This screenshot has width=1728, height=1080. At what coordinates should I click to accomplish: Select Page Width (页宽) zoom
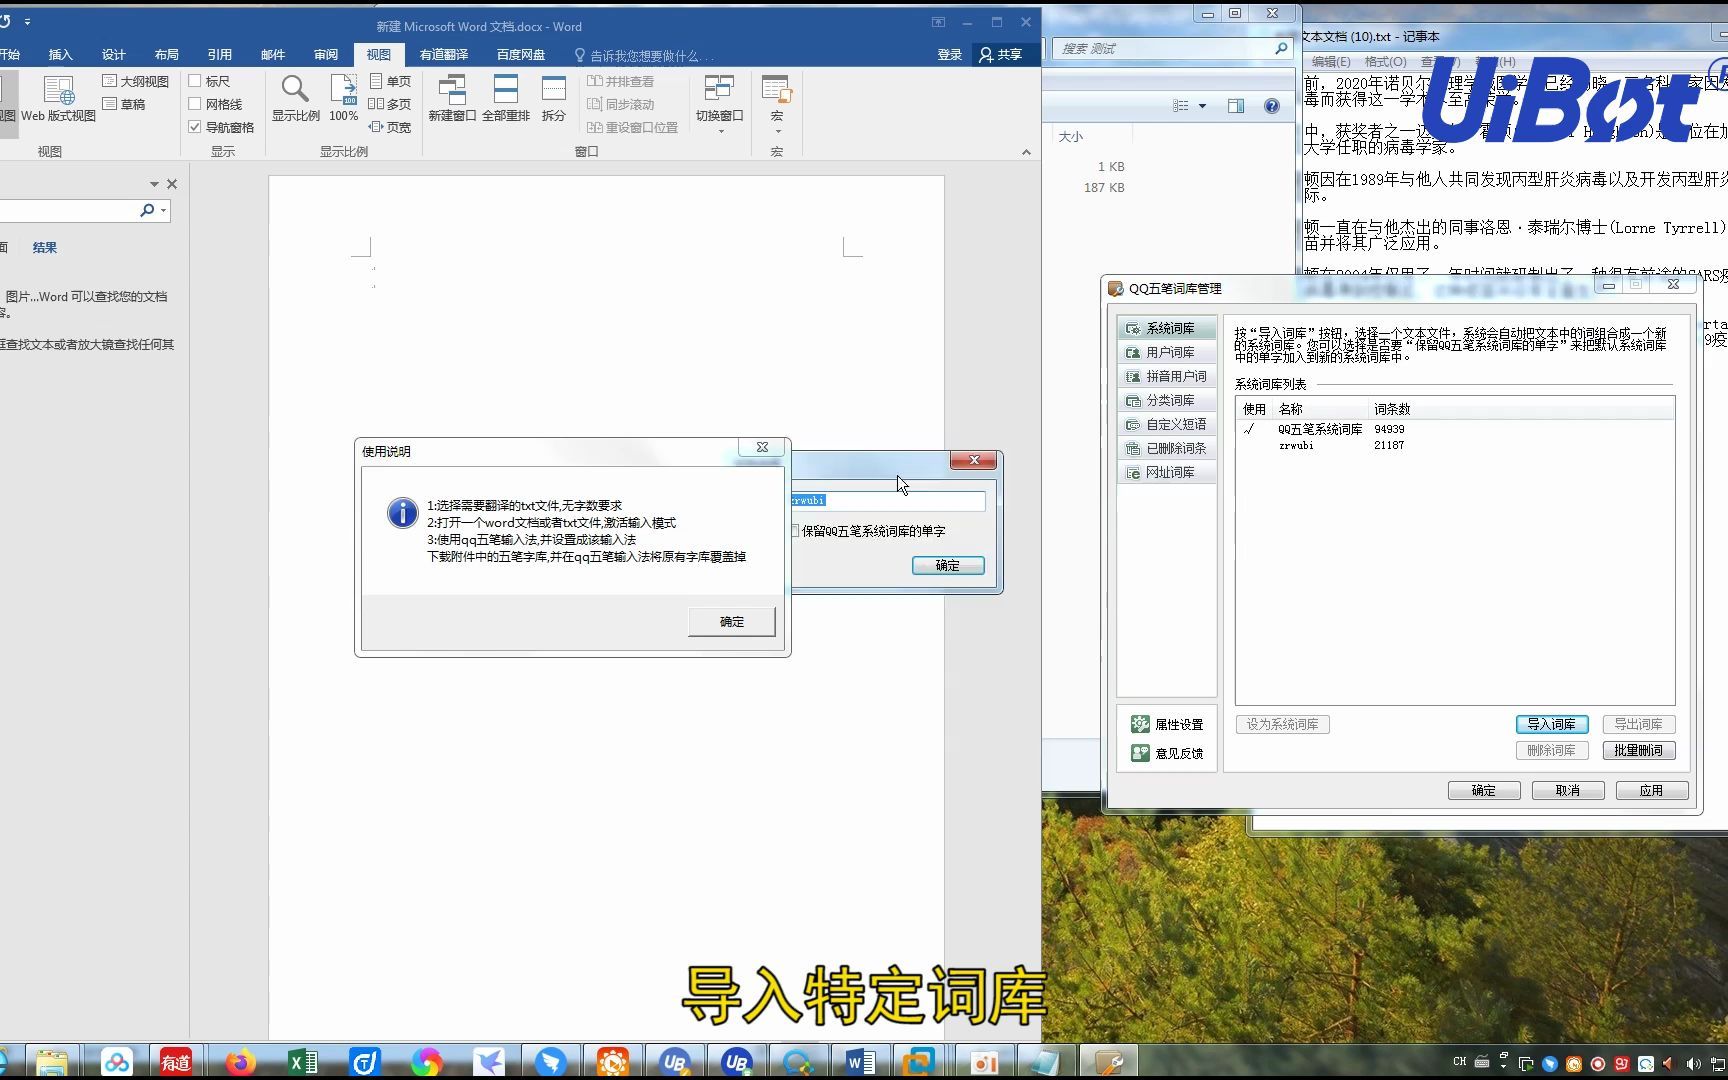click(390, 127)
